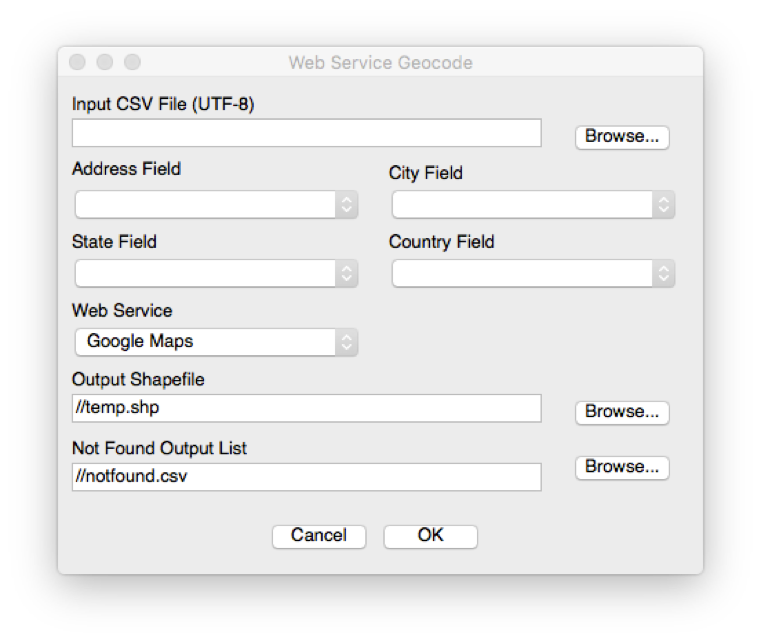Screen dimensions: 761x643
Task: Open the Address Field dropdown
Action: click(x=216, y=205)
